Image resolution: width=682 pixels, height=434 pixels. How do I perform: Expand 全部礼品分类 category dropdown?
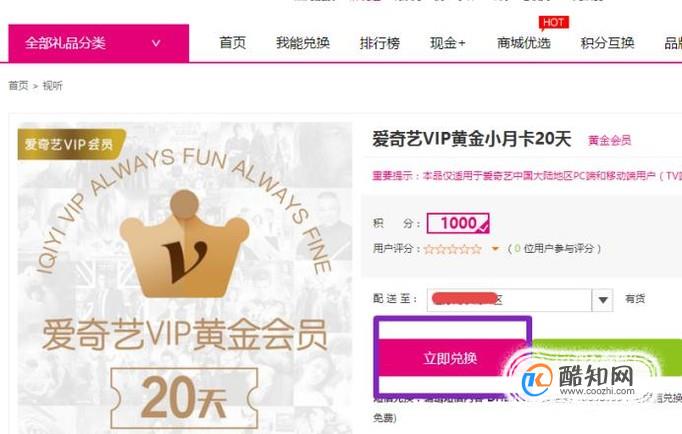pyautogui.click(x=99, y=43)
